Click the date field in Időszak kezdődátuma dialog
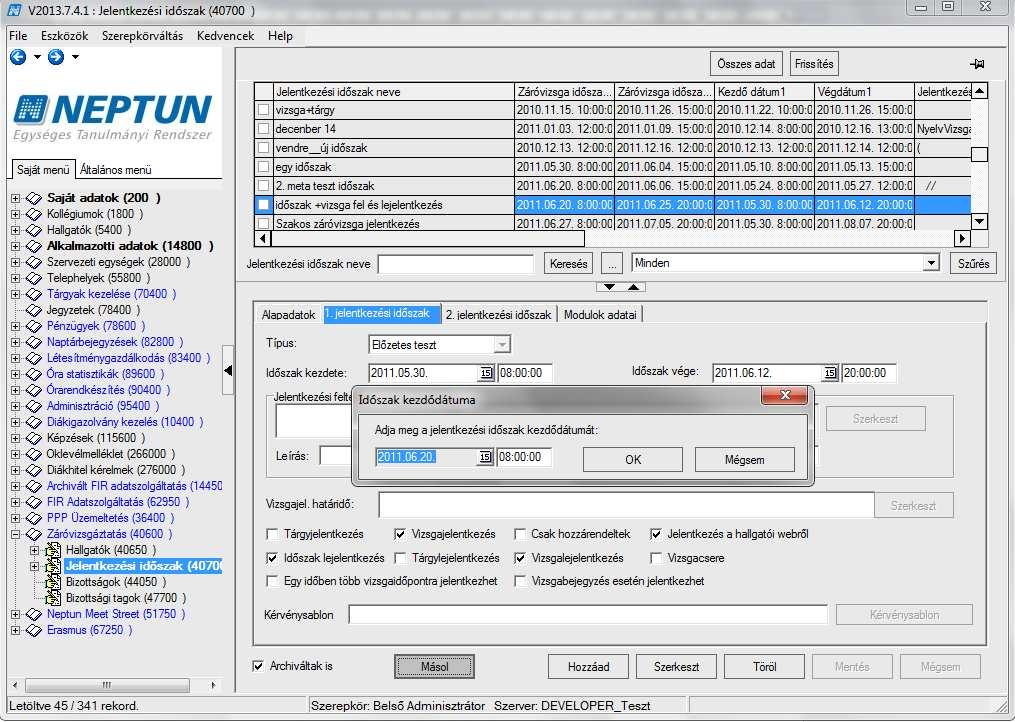Viewport: 1015px width, 722px height. click(x=427, y=457)
